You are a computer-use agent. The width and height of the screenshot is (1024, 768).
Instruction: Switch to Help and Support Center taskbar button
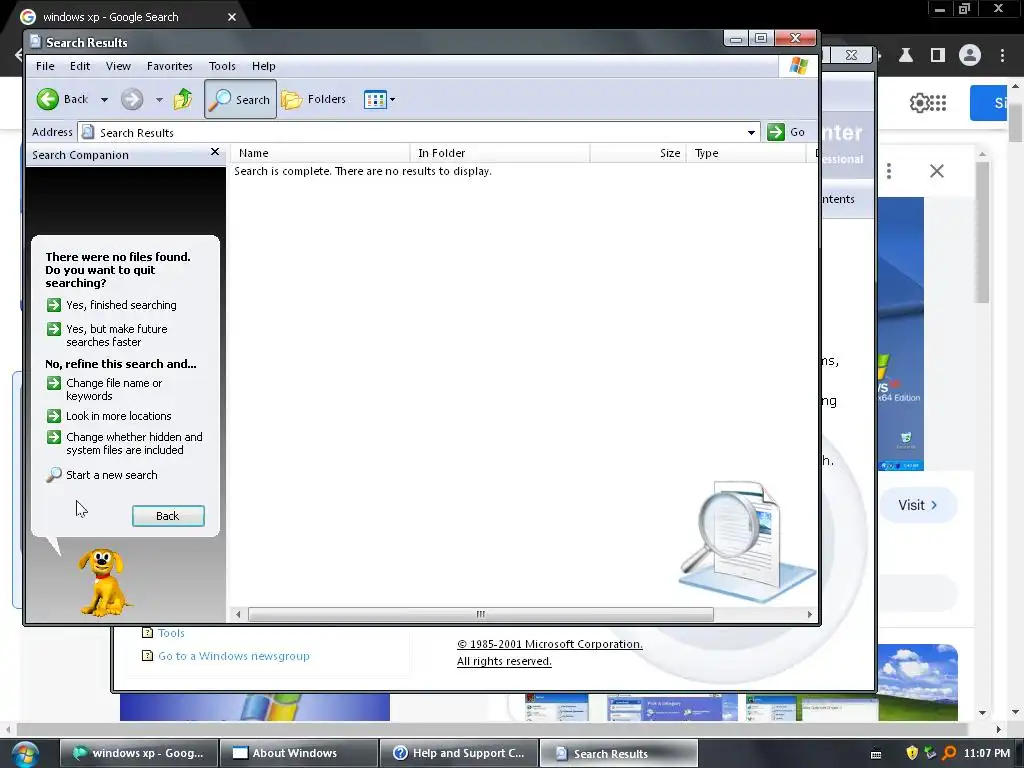click(458, 753)
